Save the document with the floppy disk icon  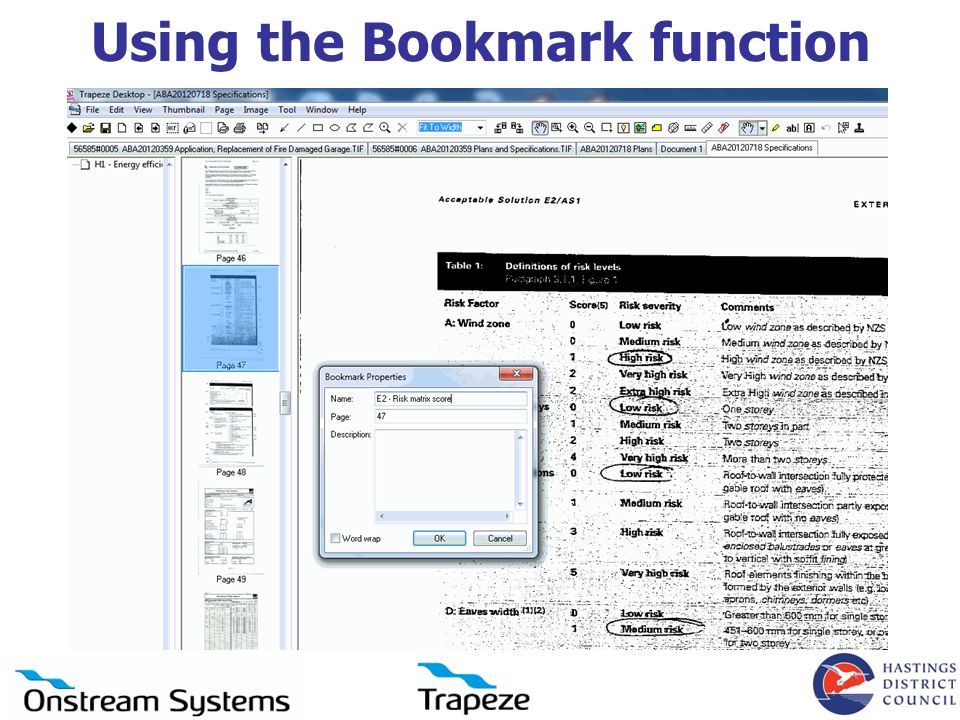(x=105, y=128)
